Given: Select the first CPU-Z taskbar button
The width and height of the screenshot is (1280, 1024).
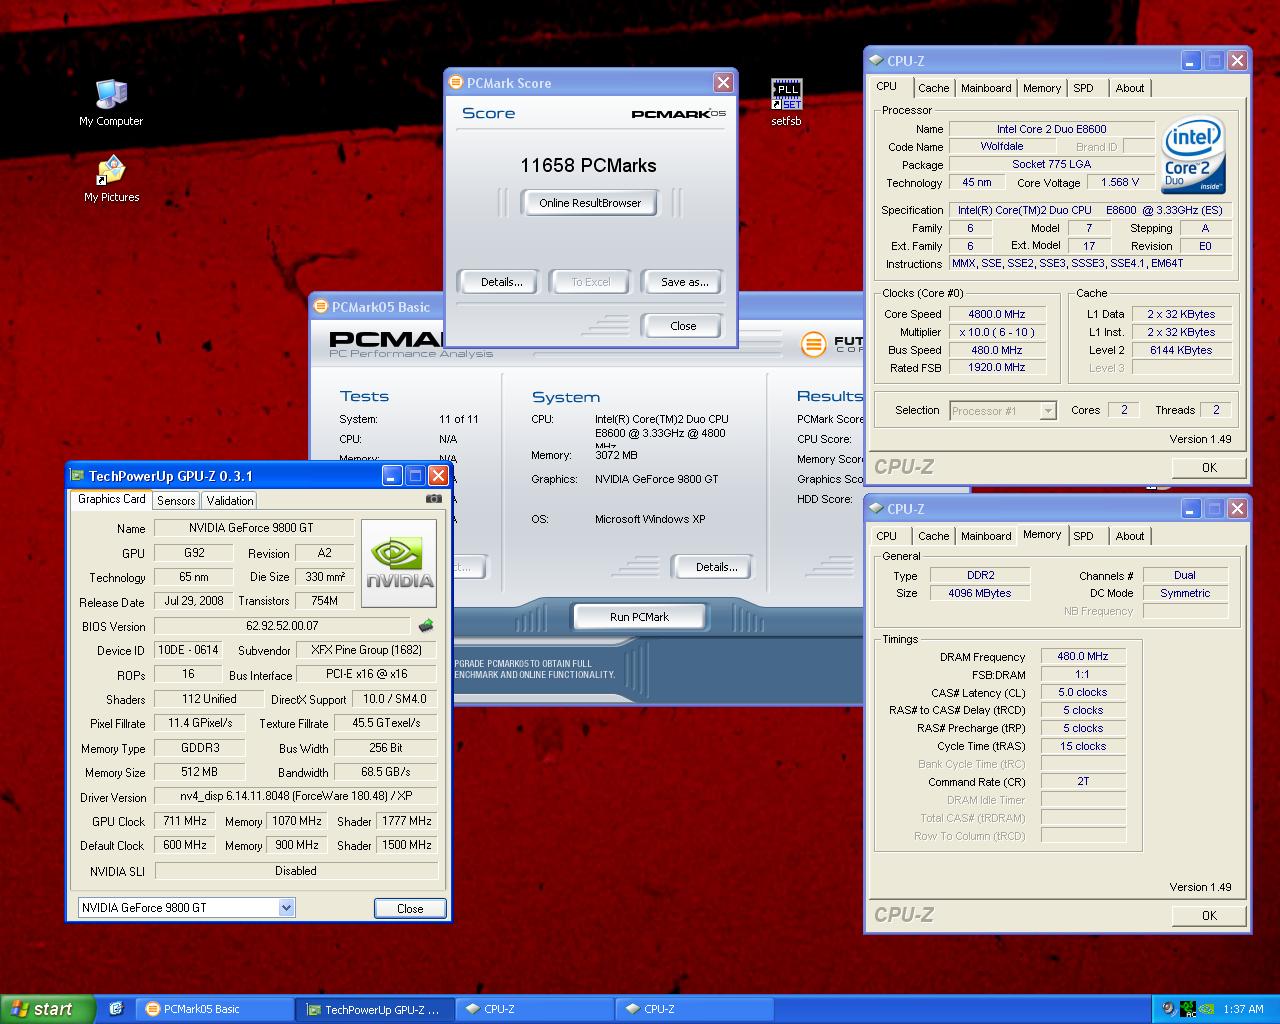Looking at the screenshot, I should 533,1009.
